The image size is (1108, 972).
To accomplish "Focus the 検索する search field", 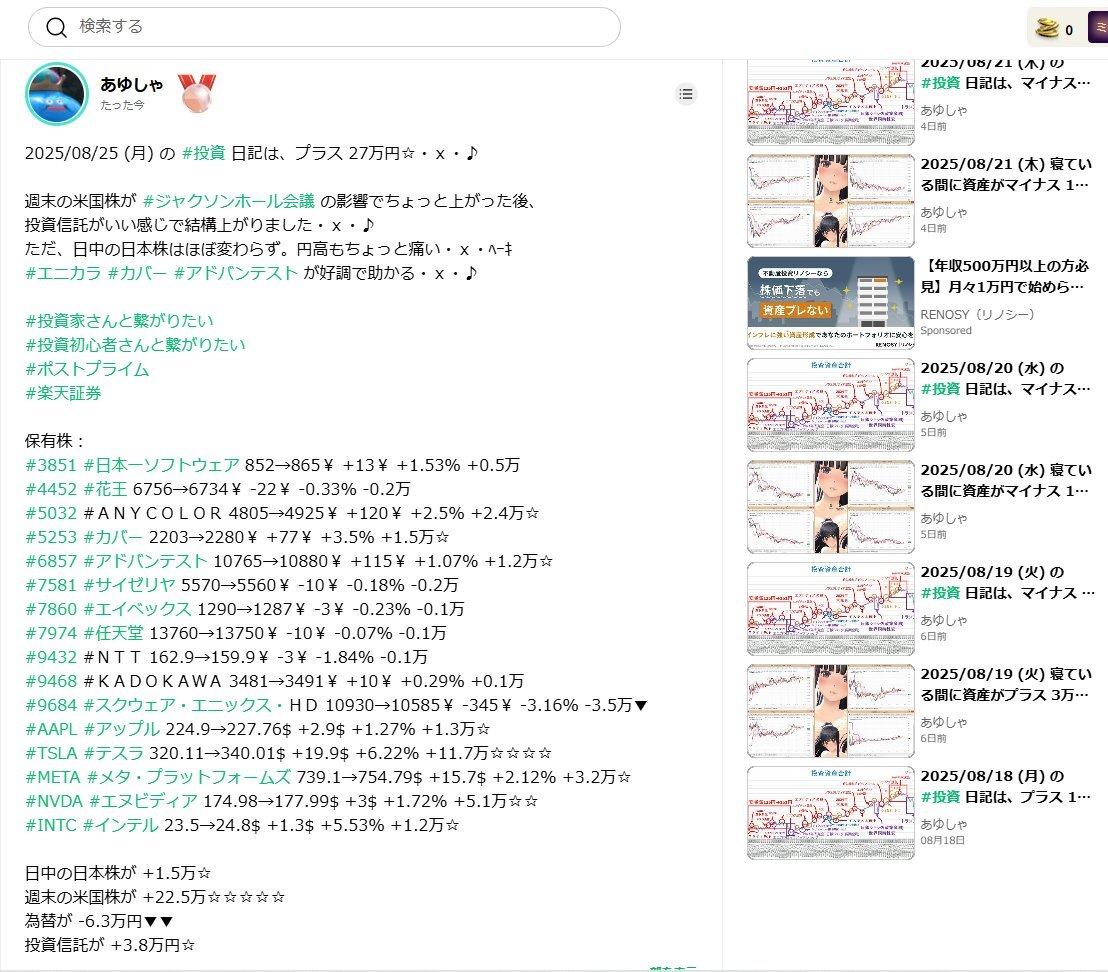I will point(324,28).
